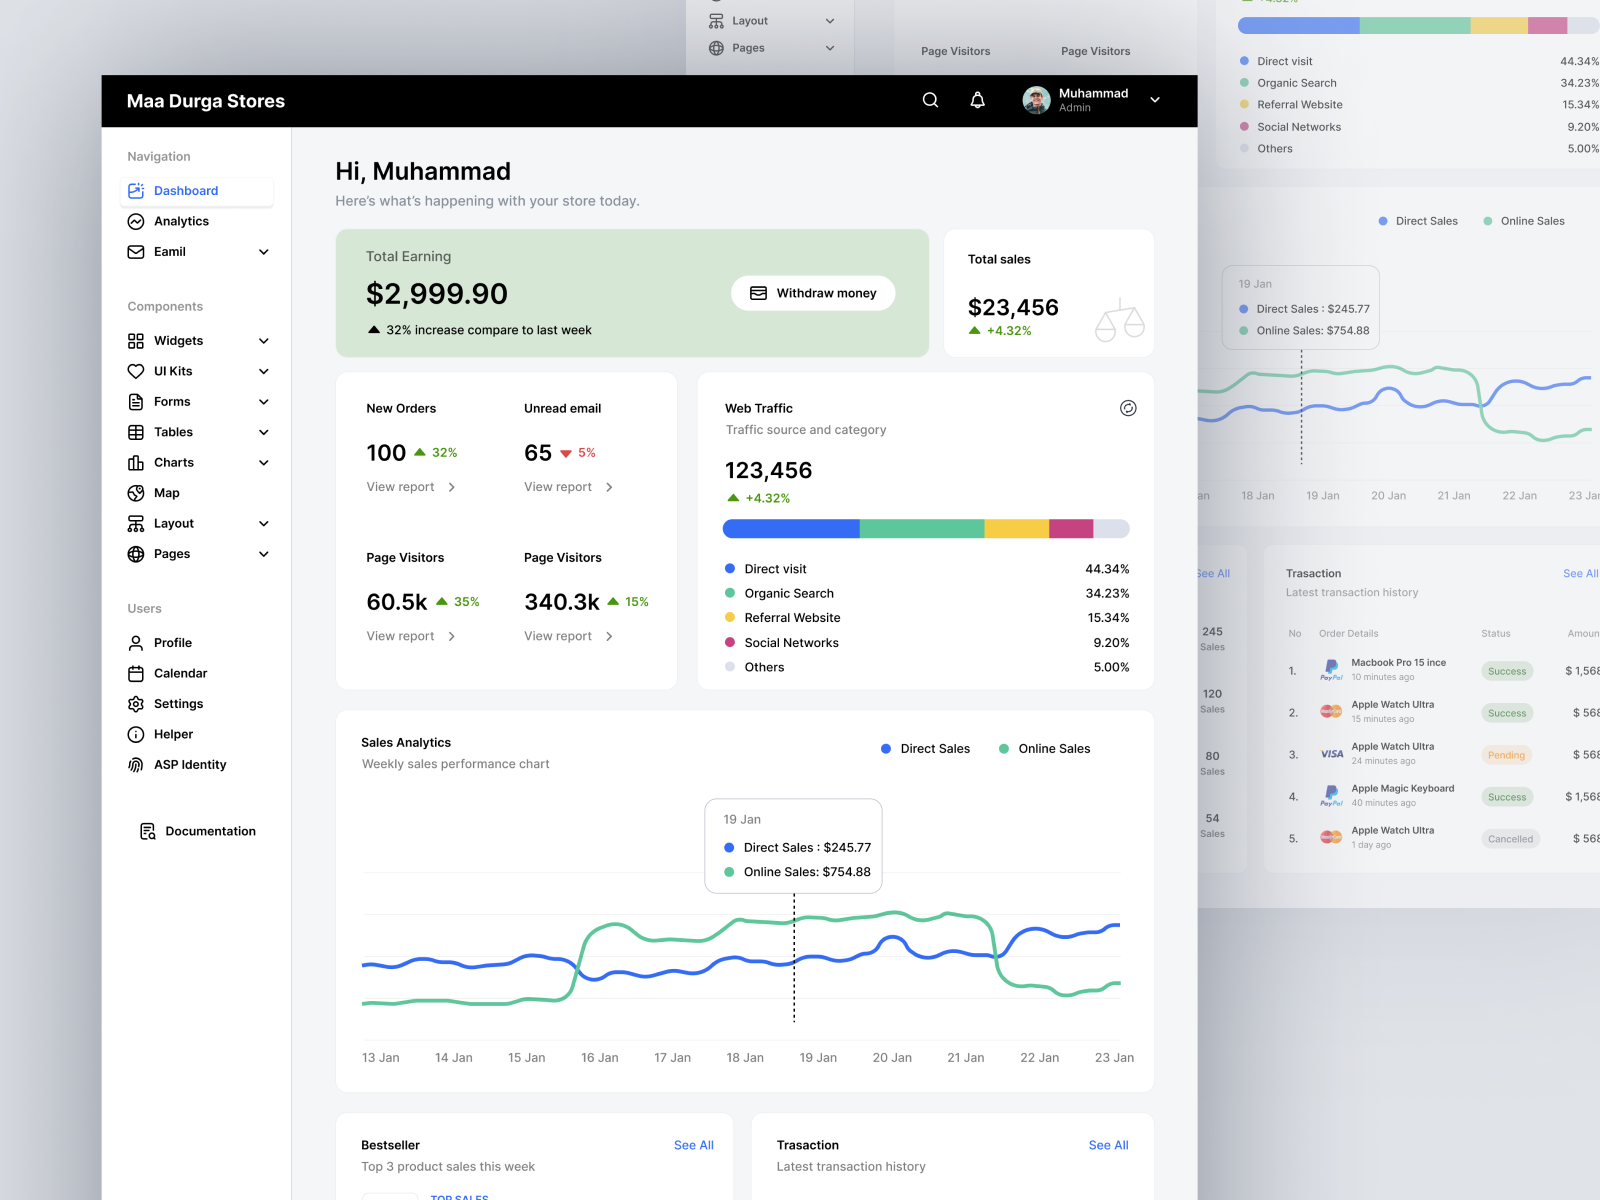The image size is (1600, 1200).
Task: Click the notifications bell icon
Action: [x=977, y=100]
